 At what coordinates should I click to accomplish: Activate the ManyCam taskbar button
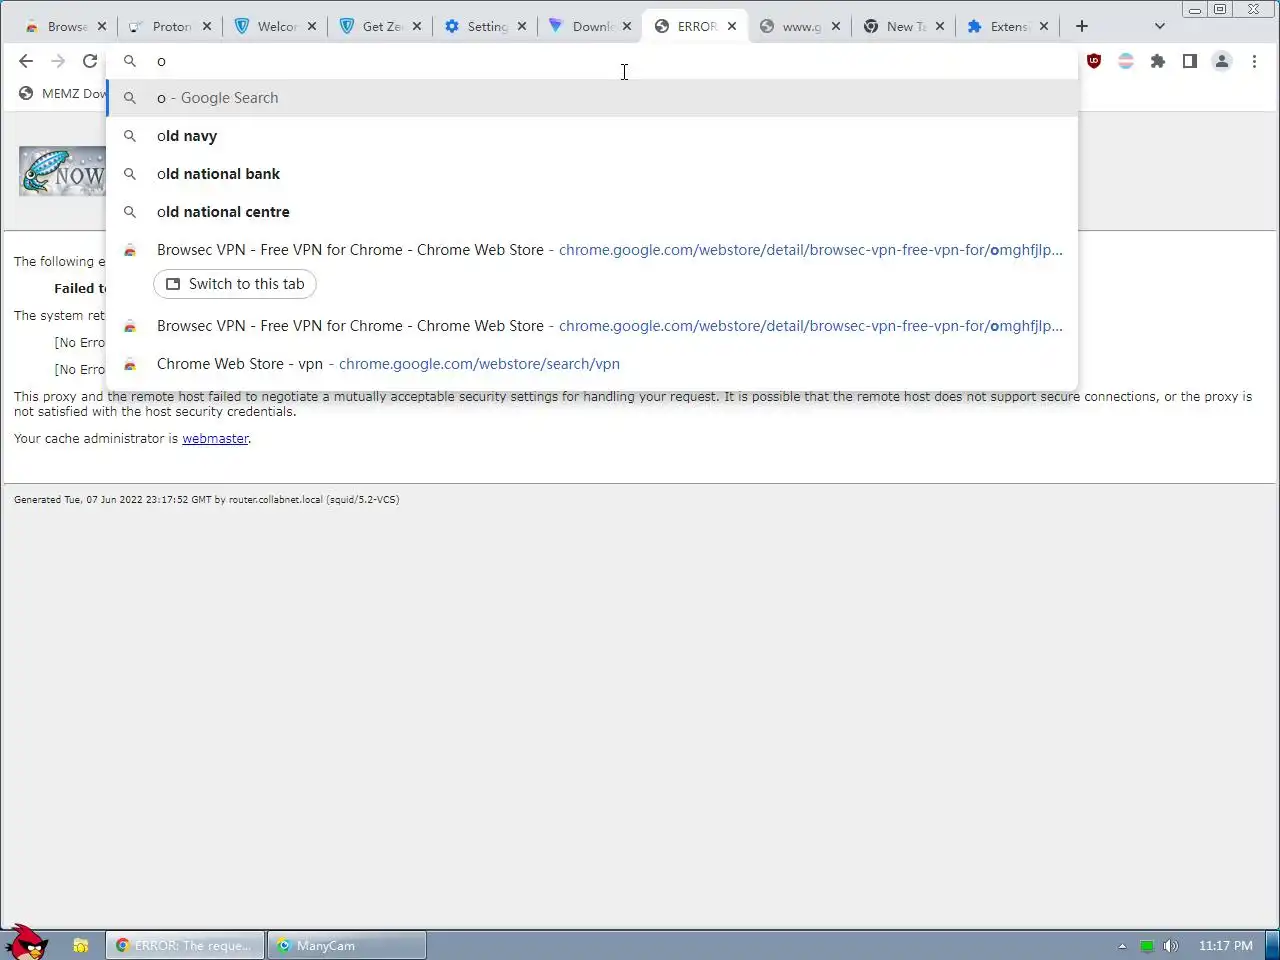point(346,945)
